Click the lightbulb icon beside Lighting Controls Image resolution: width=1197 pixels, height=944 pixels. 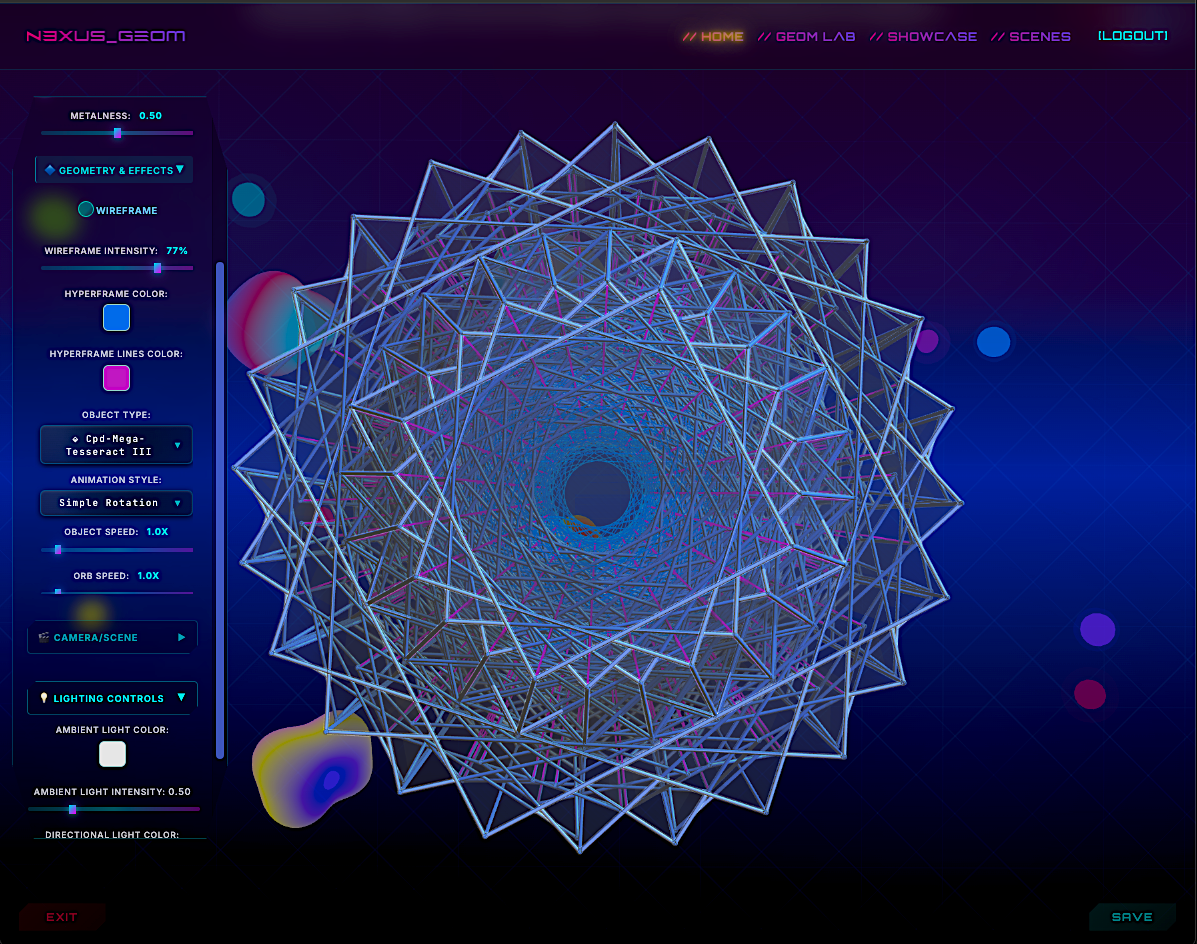[x=44, y=698]
